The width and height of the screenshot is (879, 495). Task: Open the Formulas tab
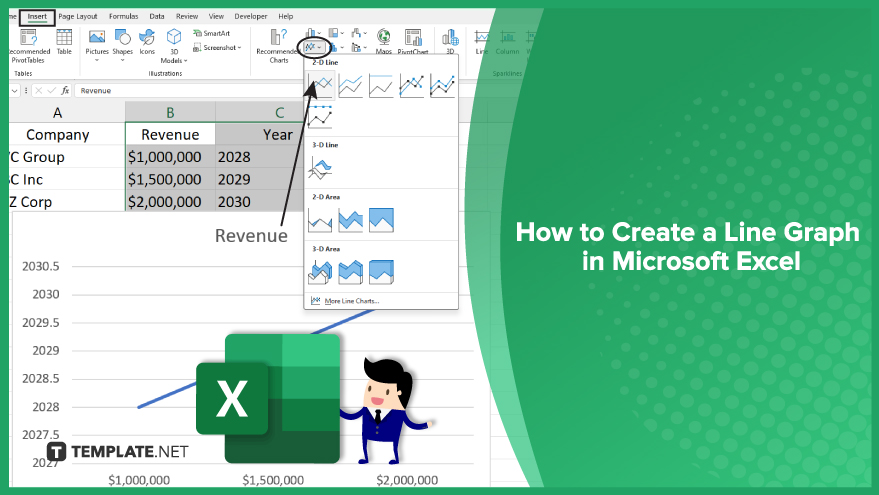pos(123,16)
